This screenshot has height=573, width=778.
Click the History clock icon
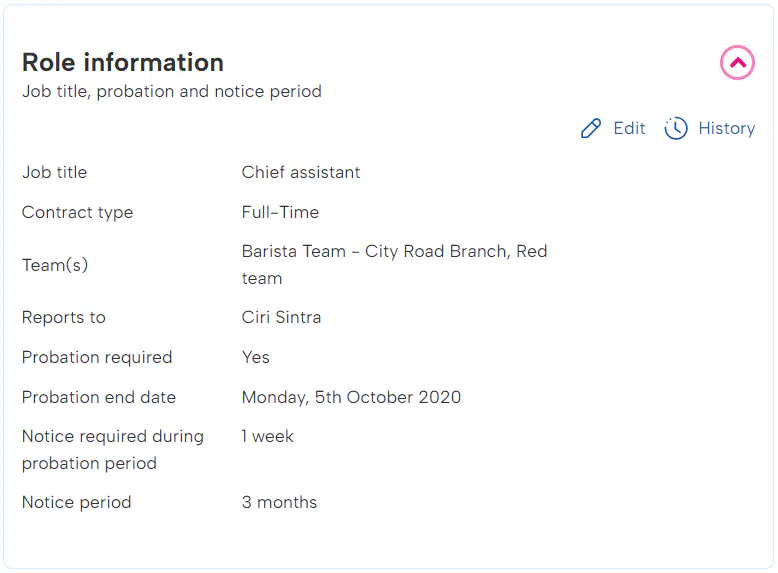[676, 128]
